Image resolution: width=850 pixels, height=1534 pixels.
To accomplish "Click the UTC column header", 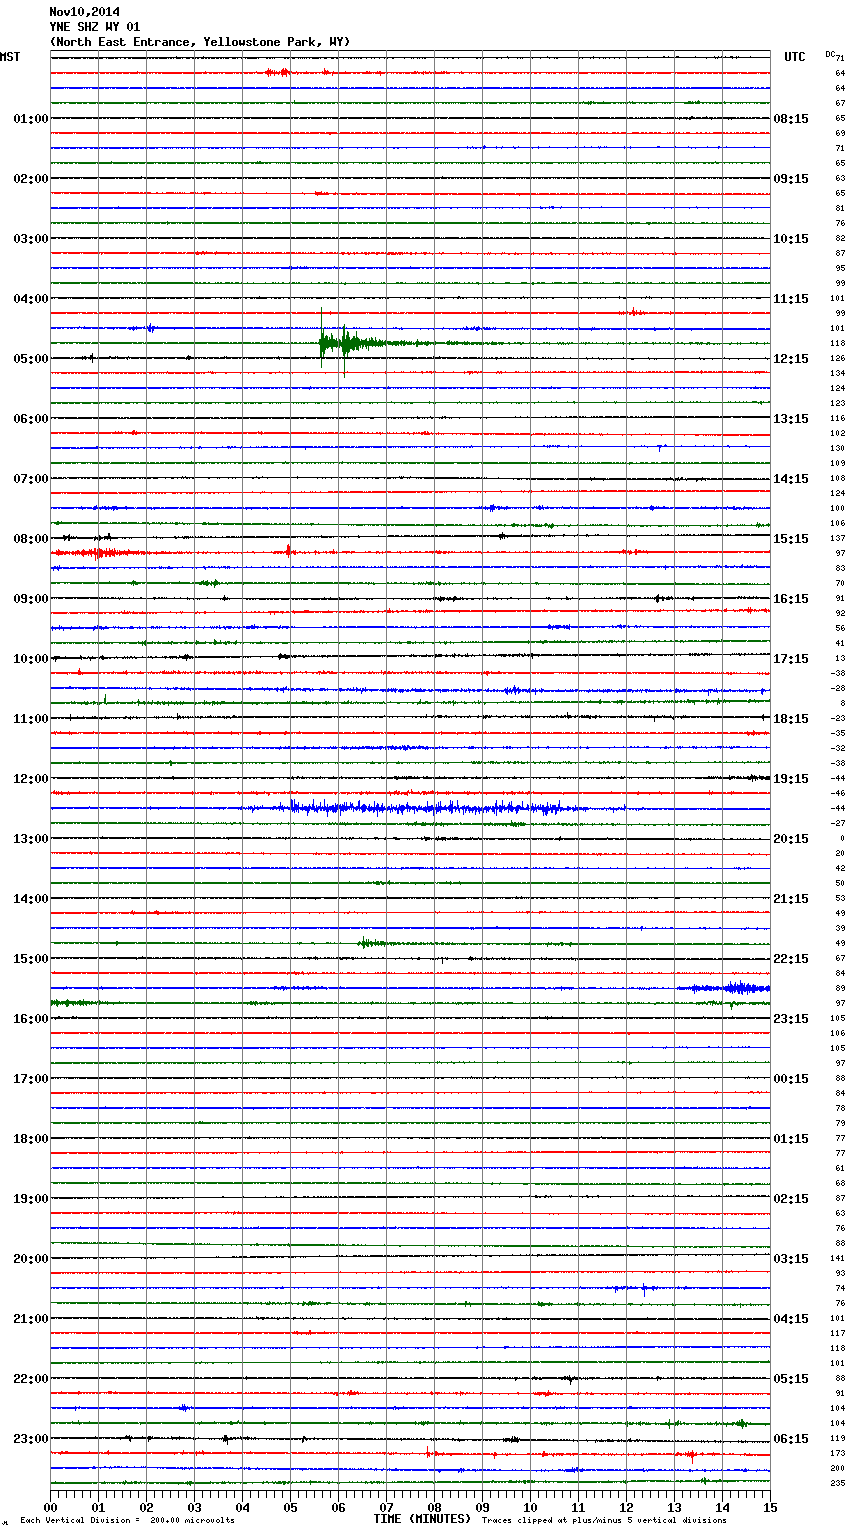I will click(x=795, y=57).
